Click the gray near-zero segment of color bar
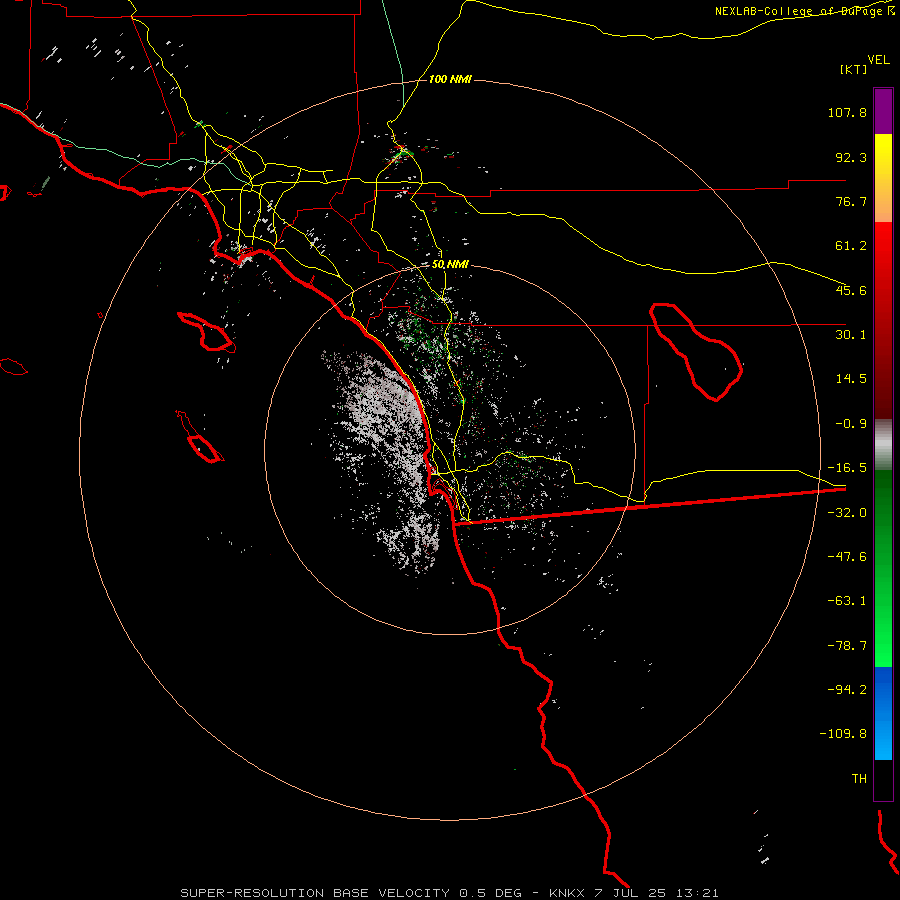The height and width of the screenshot is (900, 900). click(x=883, y=445)
